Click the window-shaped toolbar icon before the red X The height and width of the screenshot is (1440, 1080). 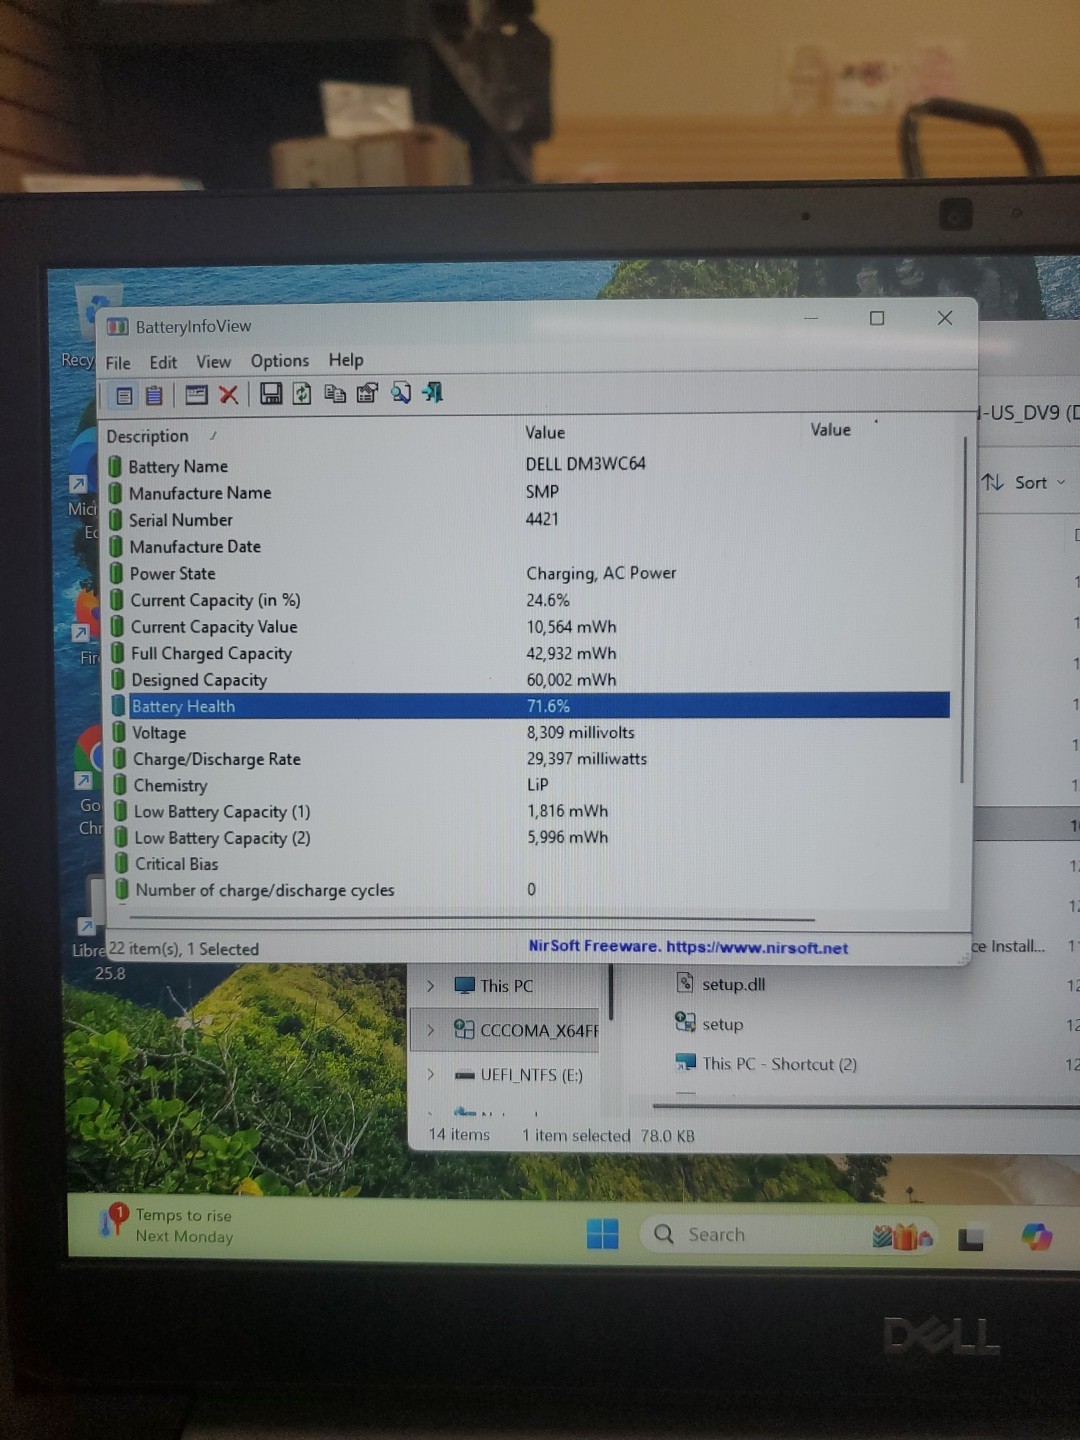coord(196,395)
